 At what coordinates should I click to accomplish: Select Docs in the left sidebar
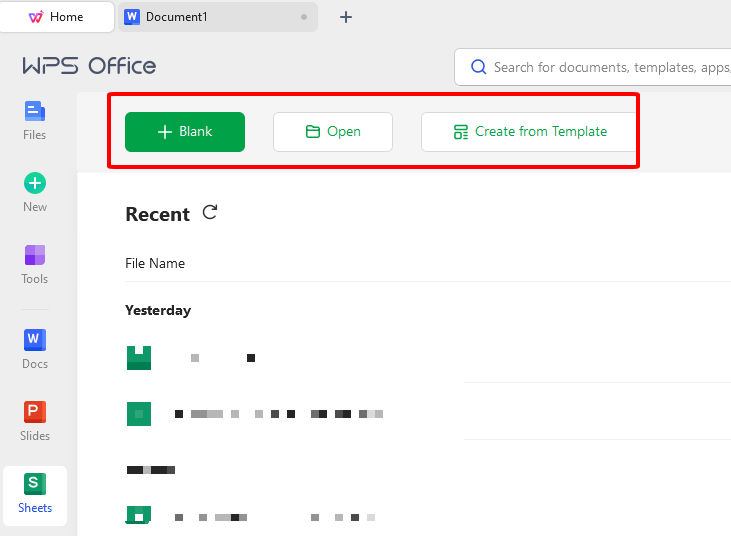click(x=34, y=349)
